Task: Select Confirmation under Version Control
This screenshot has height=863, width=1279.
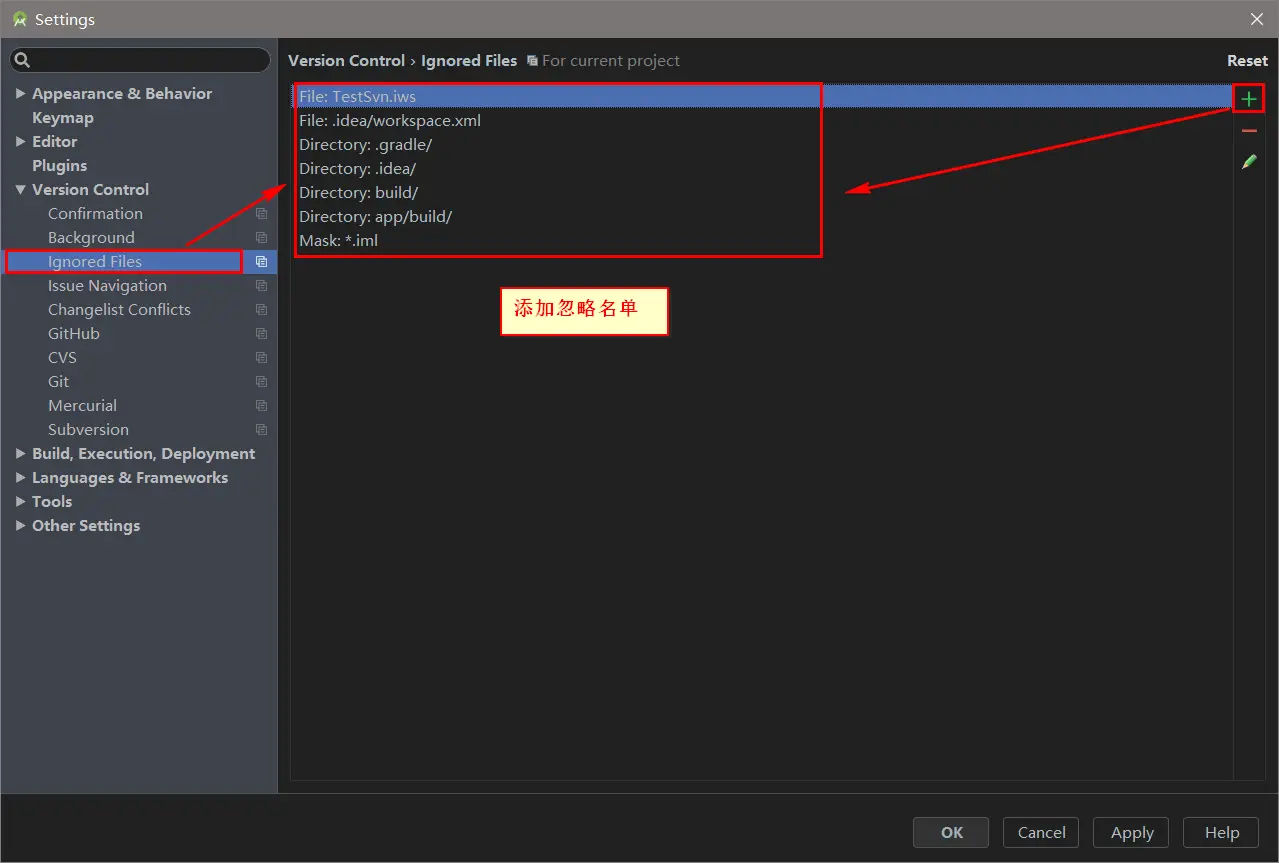Action: pos(95,214)
